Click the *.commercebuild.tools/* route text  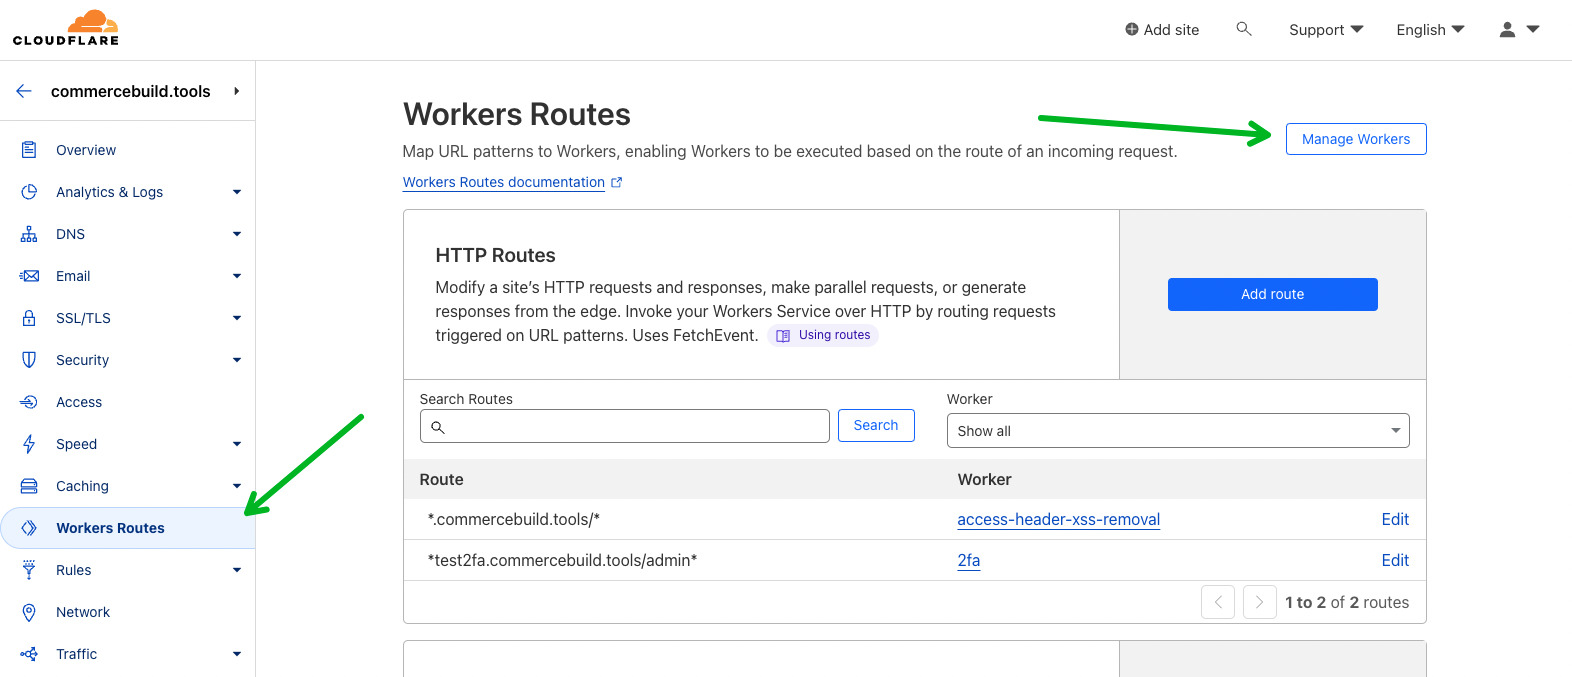pos(514,519)
